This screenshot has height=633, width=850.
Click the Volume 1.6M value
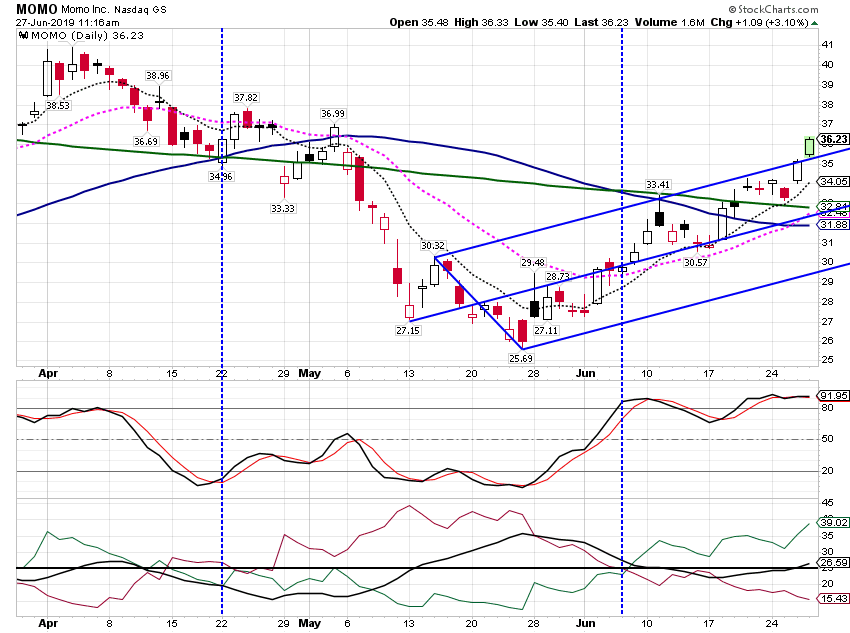click(669, 22)
